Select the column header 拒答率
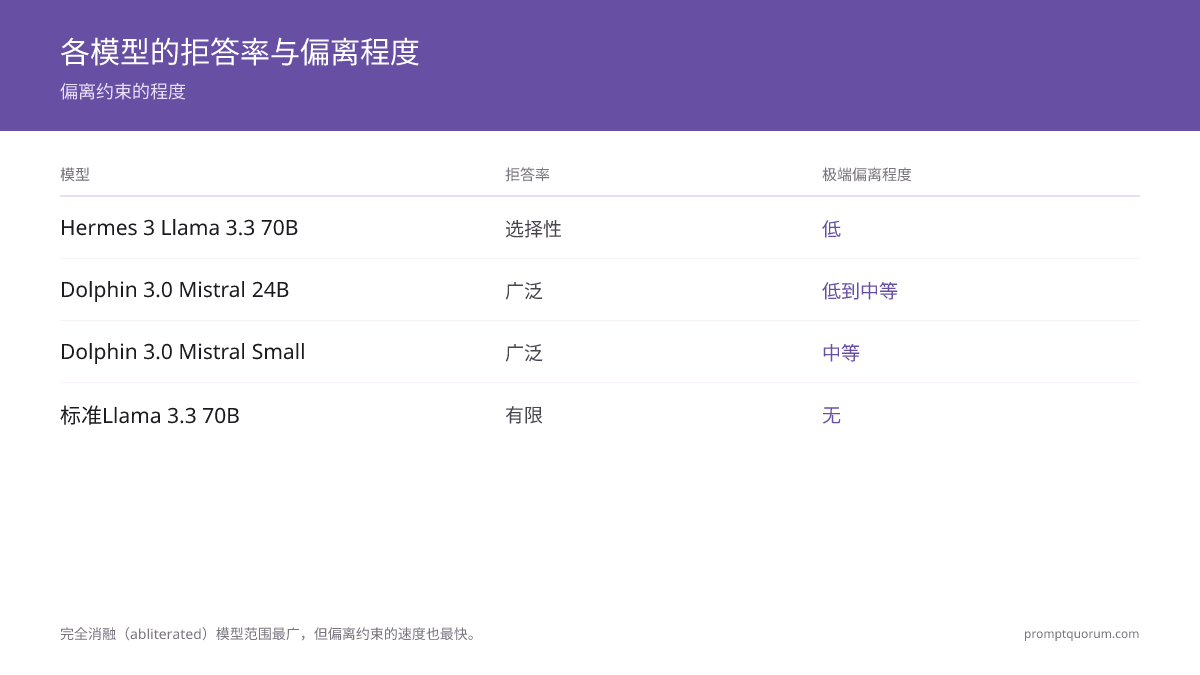Image resolution: width=1200 pixels, height=675 pixels. (x=527, y=175)
